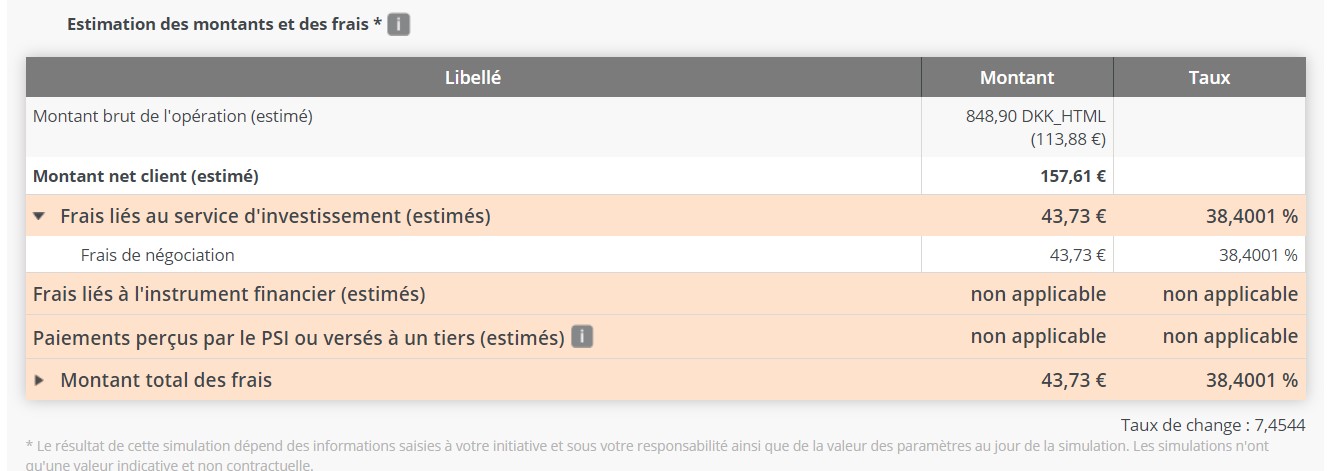This screenshot has width=1342, height=471.
Task: Select the Taux column header
Action: 1210,77
